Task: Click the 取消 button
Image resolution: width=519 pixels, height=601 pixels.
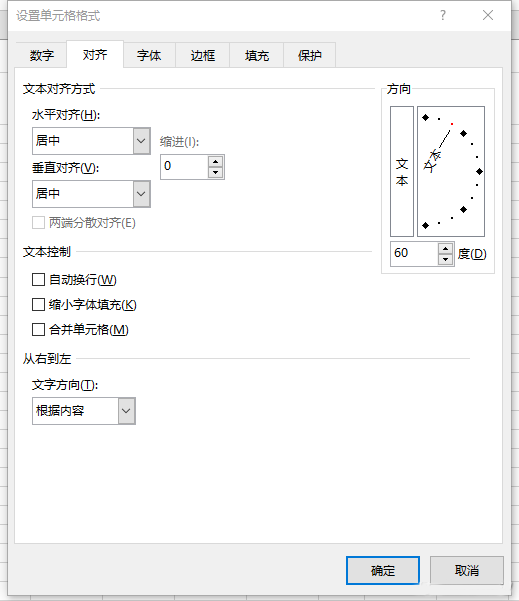Action: 466,570
